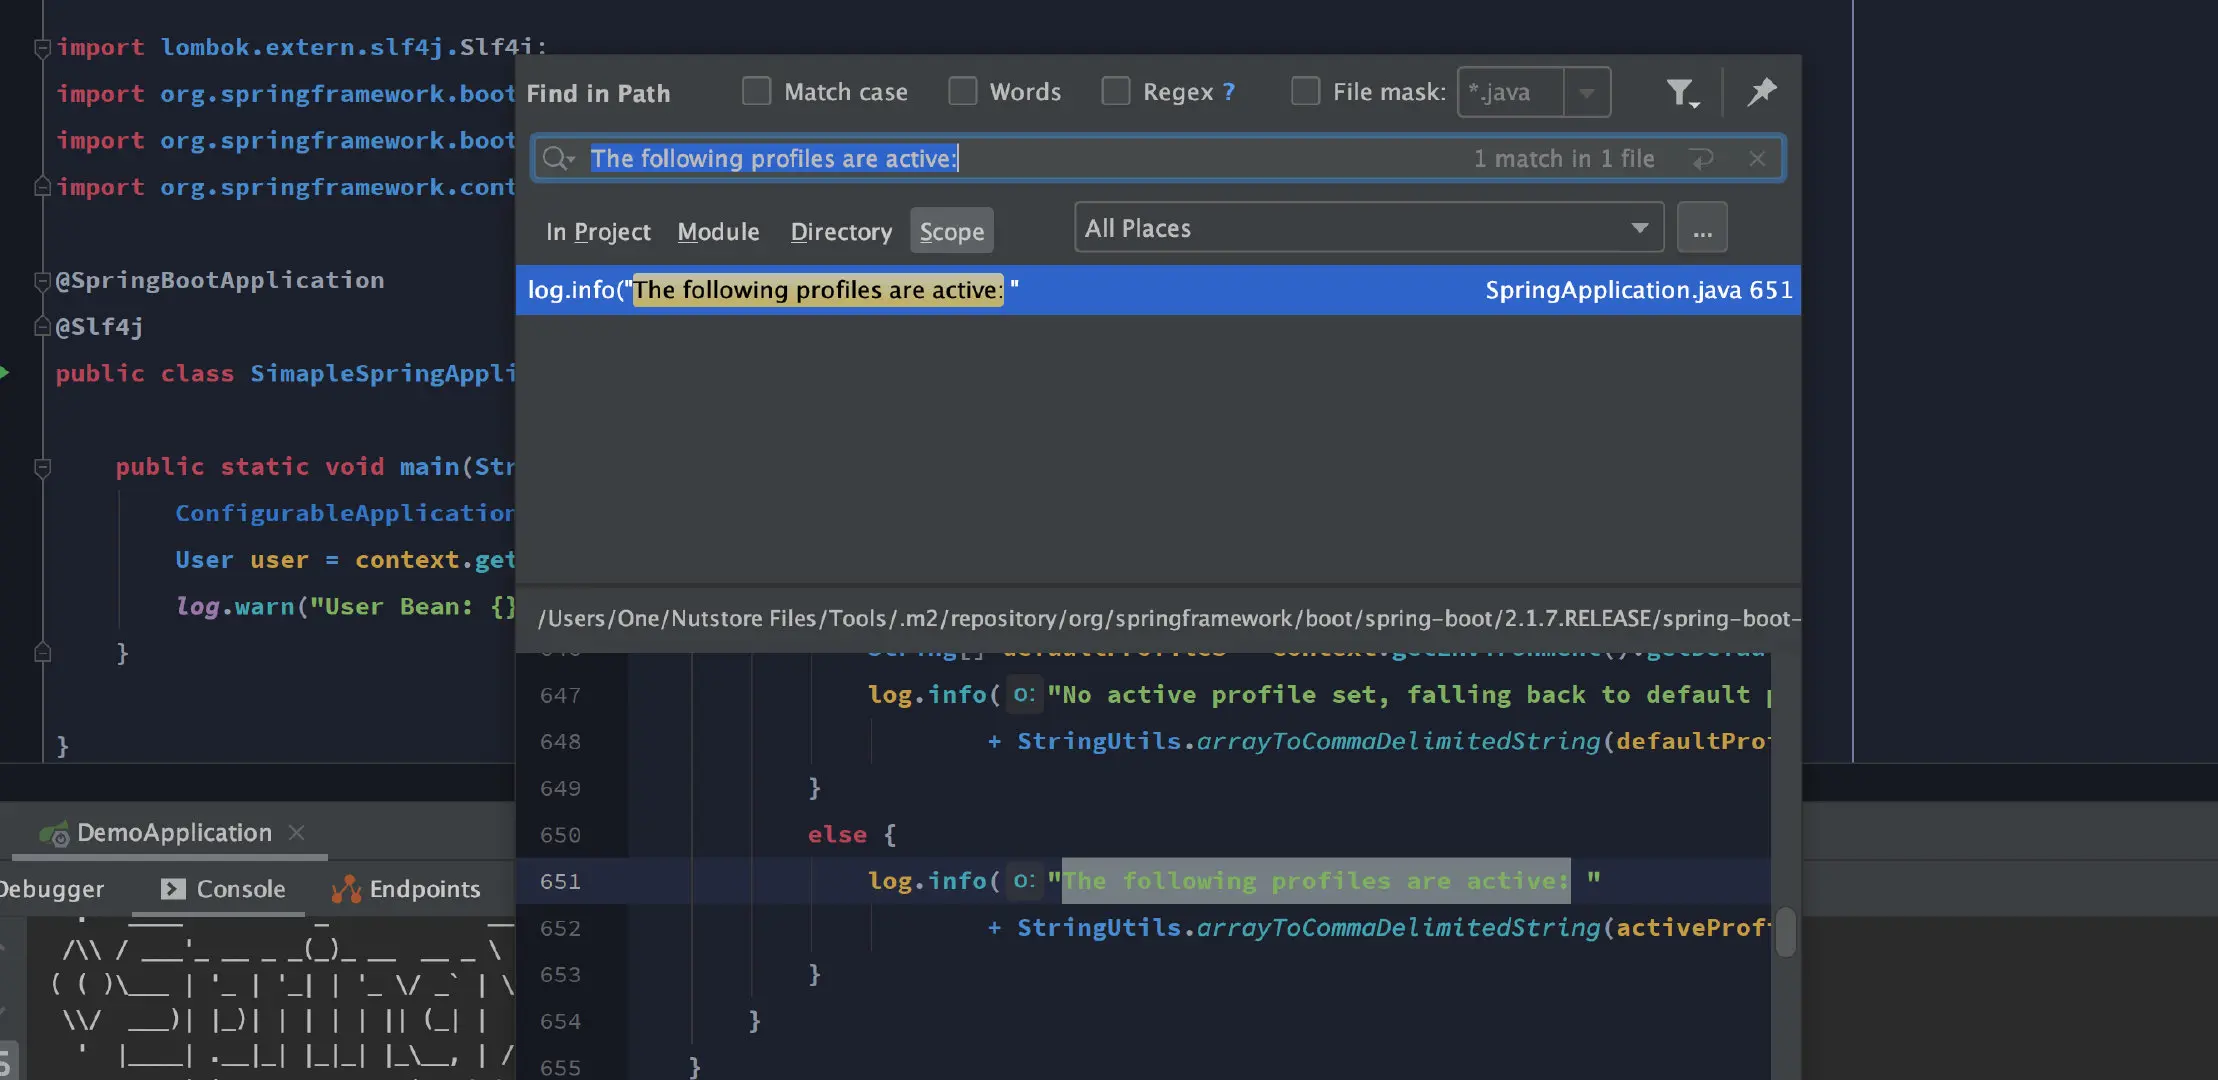Click the Regex help question mark

click(x=1229, y=92)
